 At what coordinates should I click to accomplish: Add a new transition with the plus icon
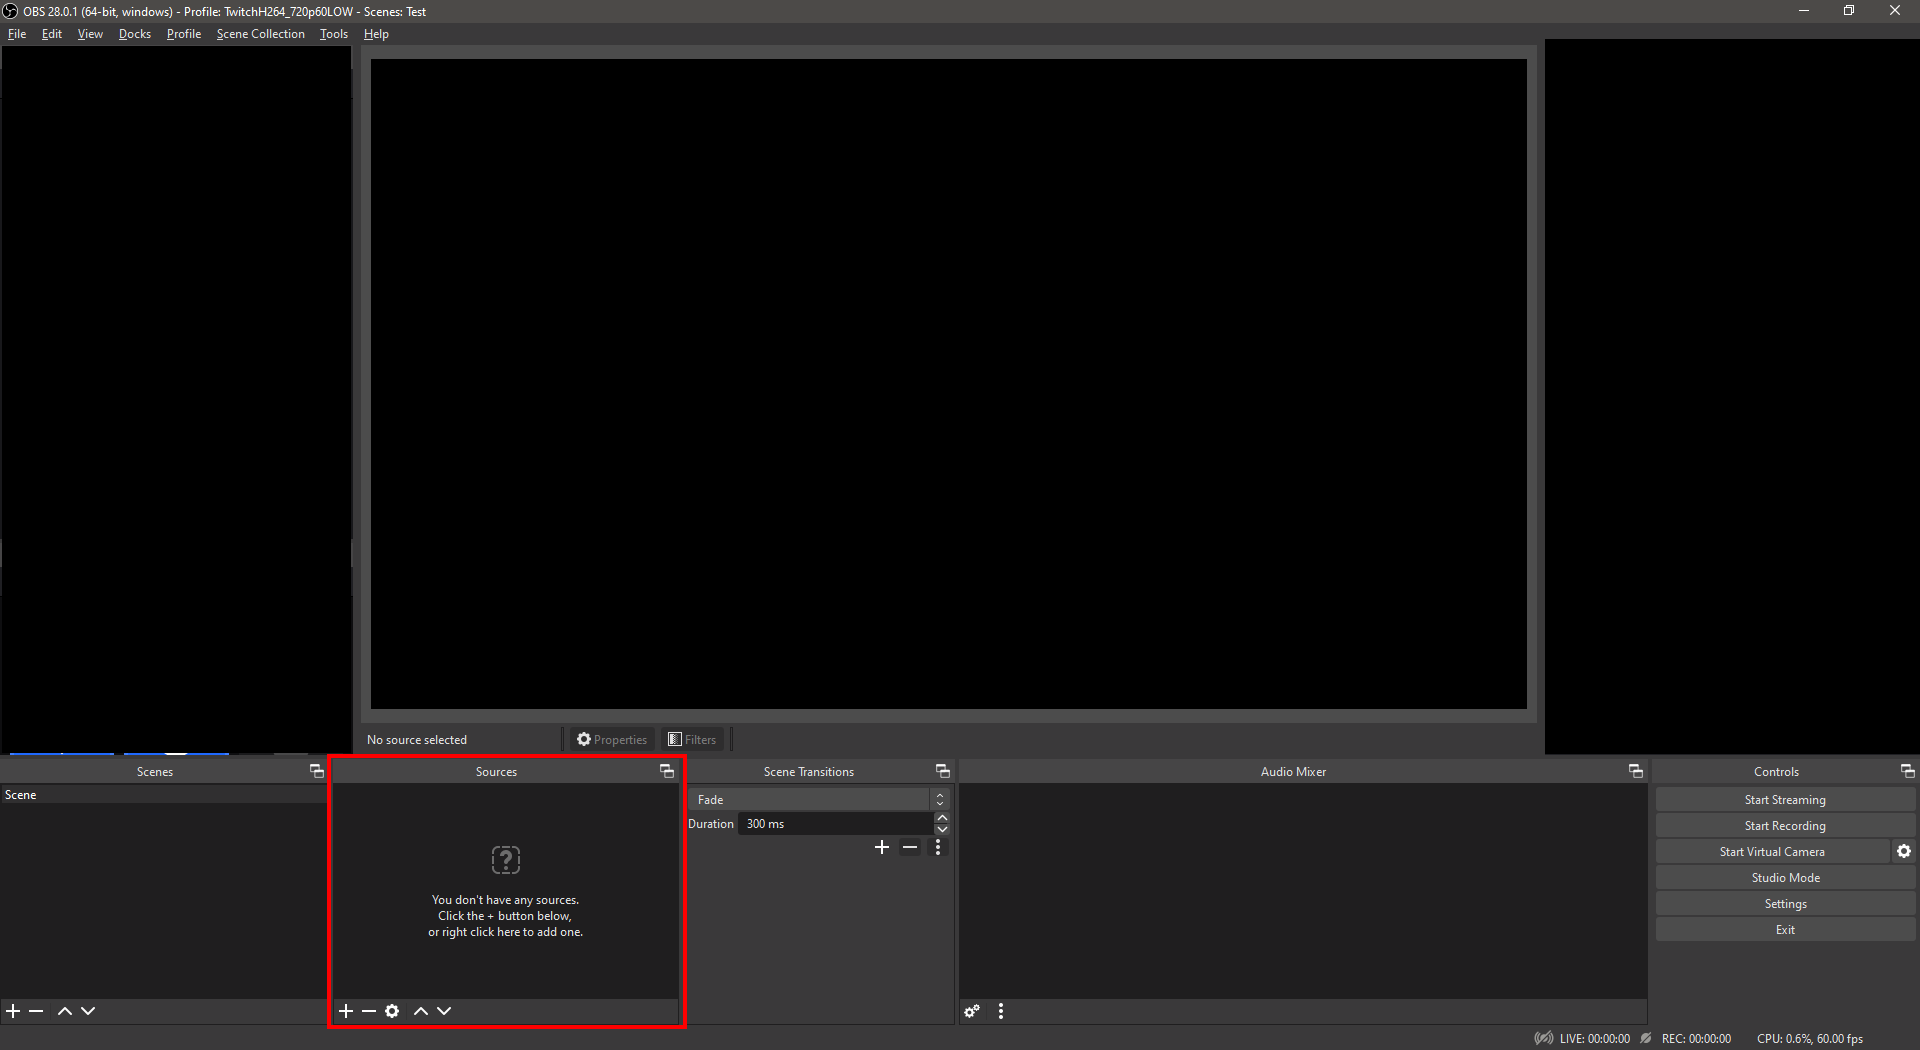pyautogui.click(x=882, y=847)
